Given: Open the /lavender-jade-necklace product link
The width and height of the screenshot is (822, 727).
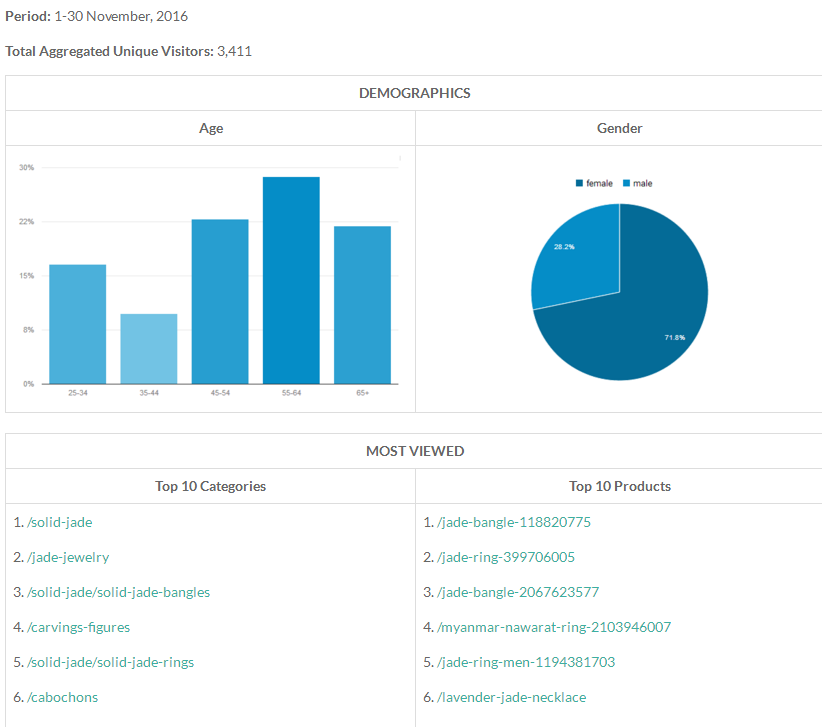Looking at the screenshot, I should [511, 697].
